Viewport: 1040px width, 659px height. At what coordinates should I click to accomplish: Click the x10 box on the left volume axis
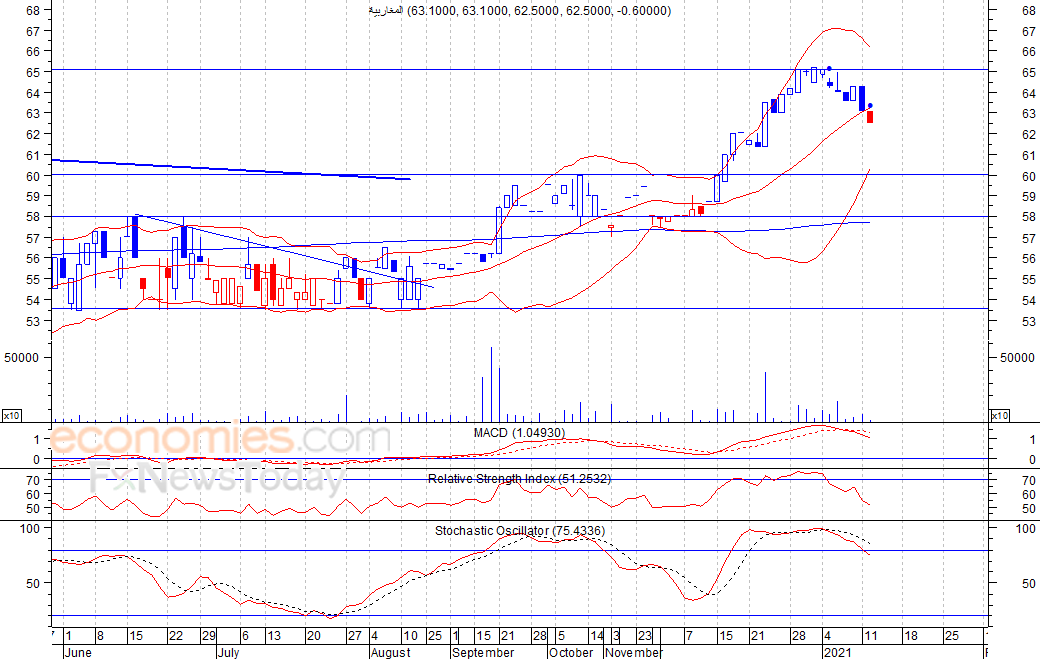[x=11, y=416]
